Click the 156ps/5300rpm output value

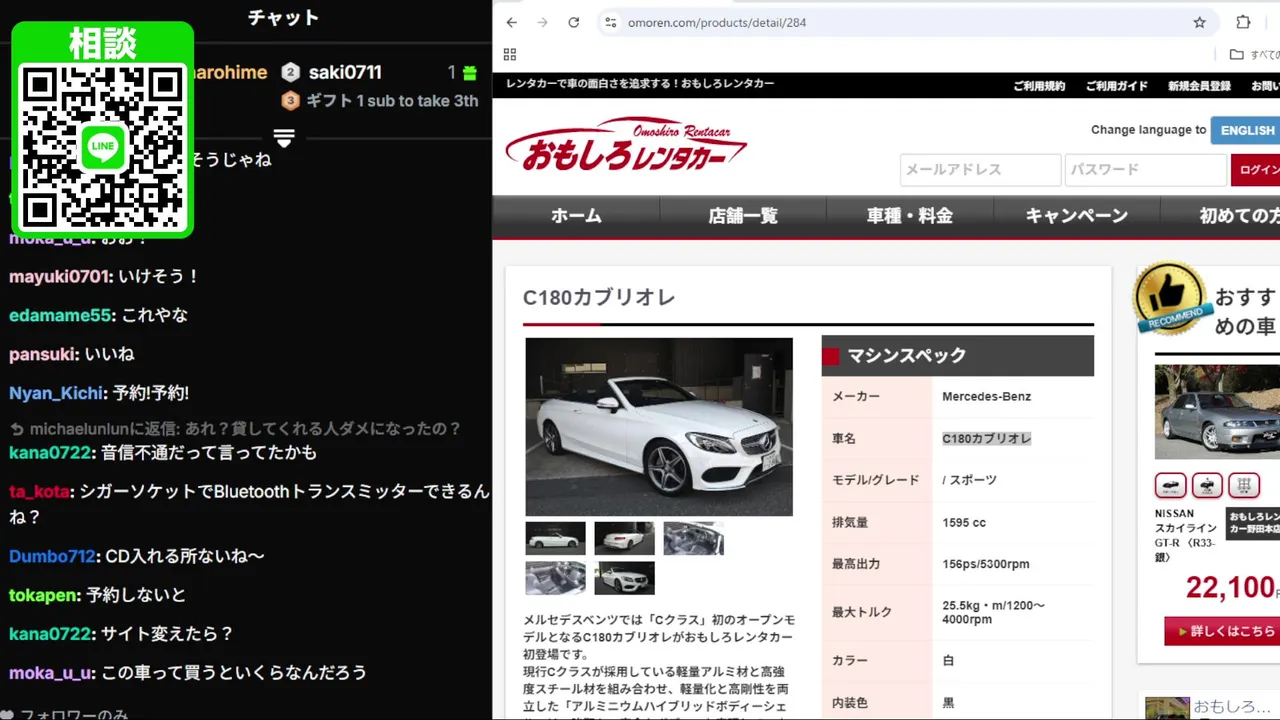pos(986,564)
